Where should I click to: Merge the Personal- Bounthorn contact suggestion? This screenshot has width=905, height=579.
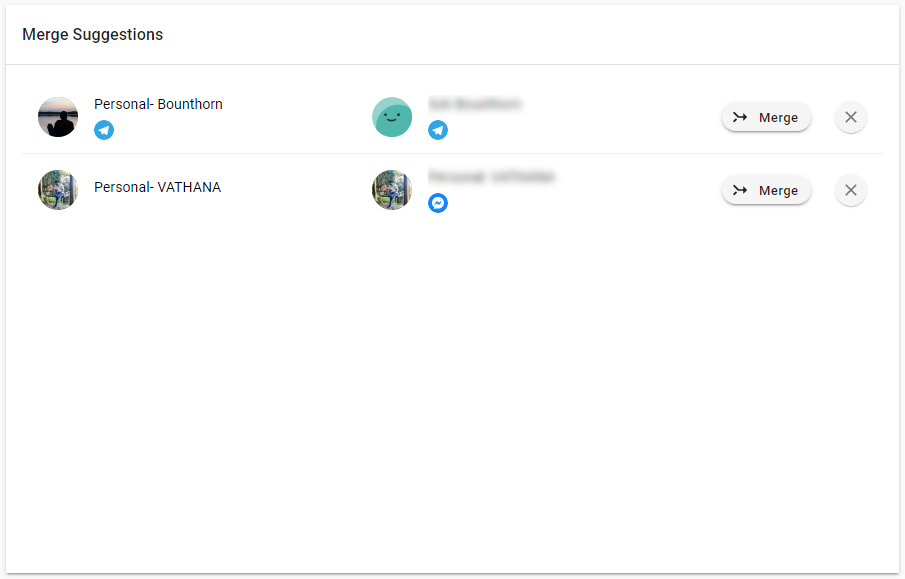coord(766,117)
